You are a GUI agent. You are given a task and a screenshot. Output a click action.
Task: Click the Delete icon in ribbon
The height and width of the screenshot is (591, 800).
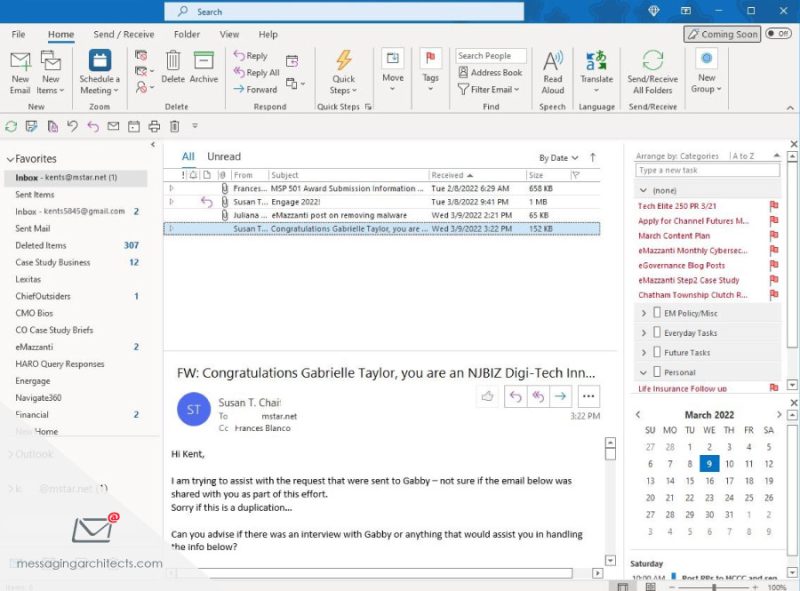point(174,62)
